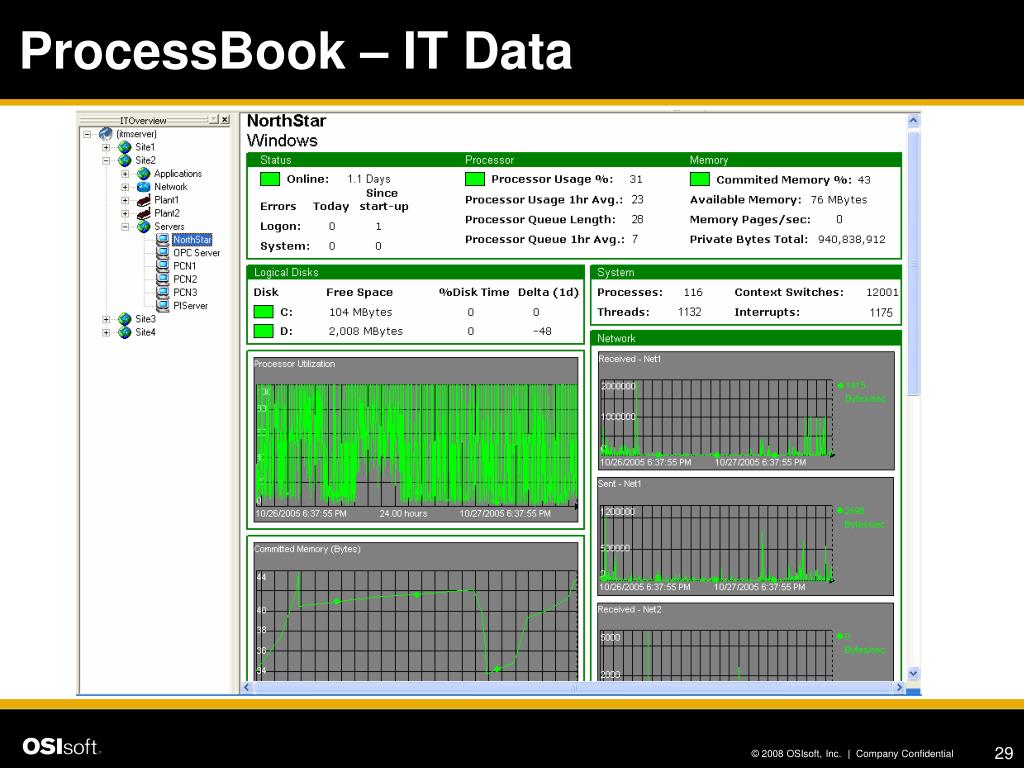This screenshot has height=768, width=1024.
Task: Collapse the itmserver root node
Action: click(87, 134)
